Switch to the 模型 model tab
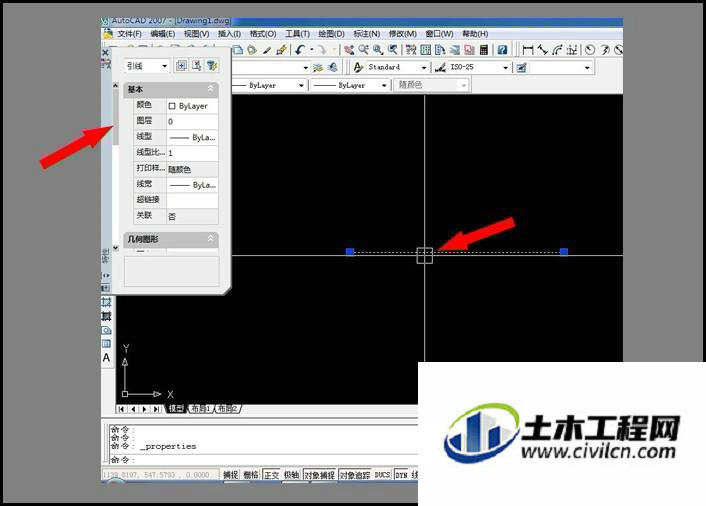Screen dimensions: 706x506 coord(176,408)
